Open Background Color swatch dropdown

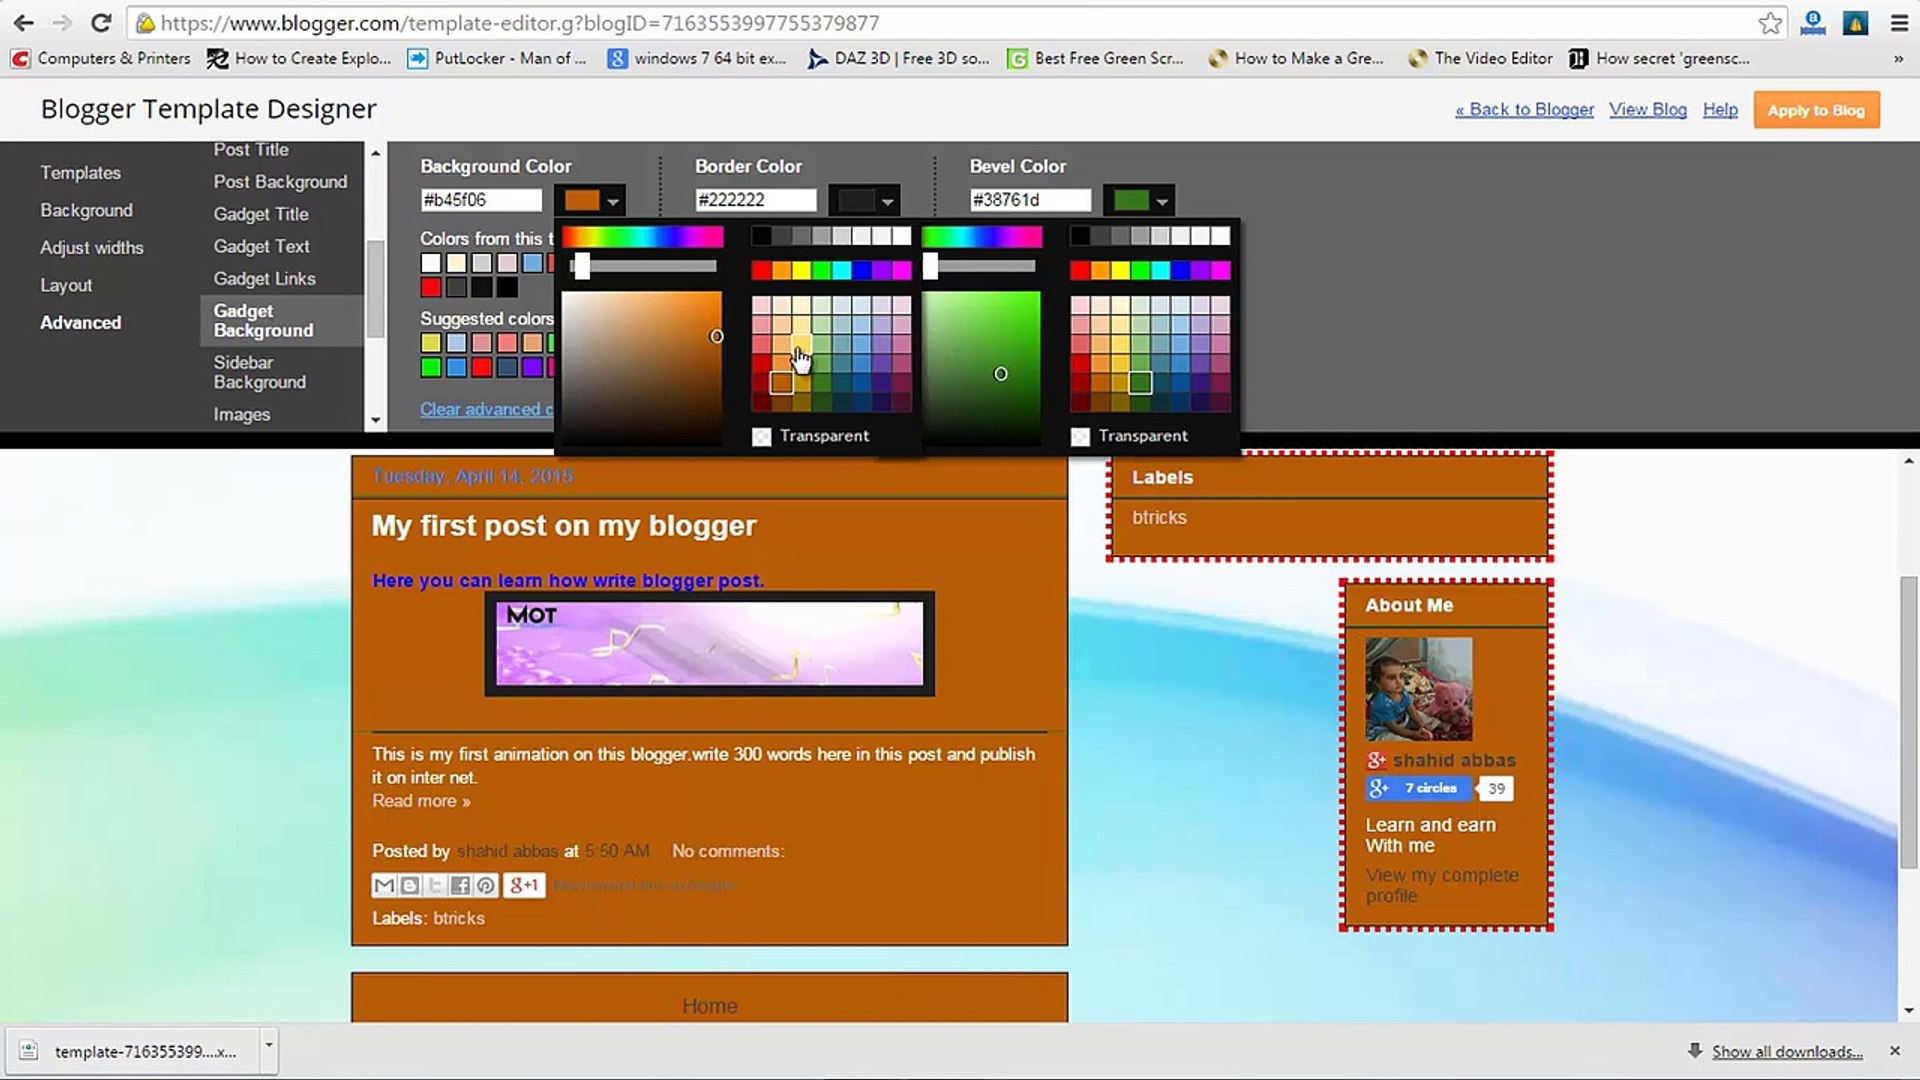(592, 200)
